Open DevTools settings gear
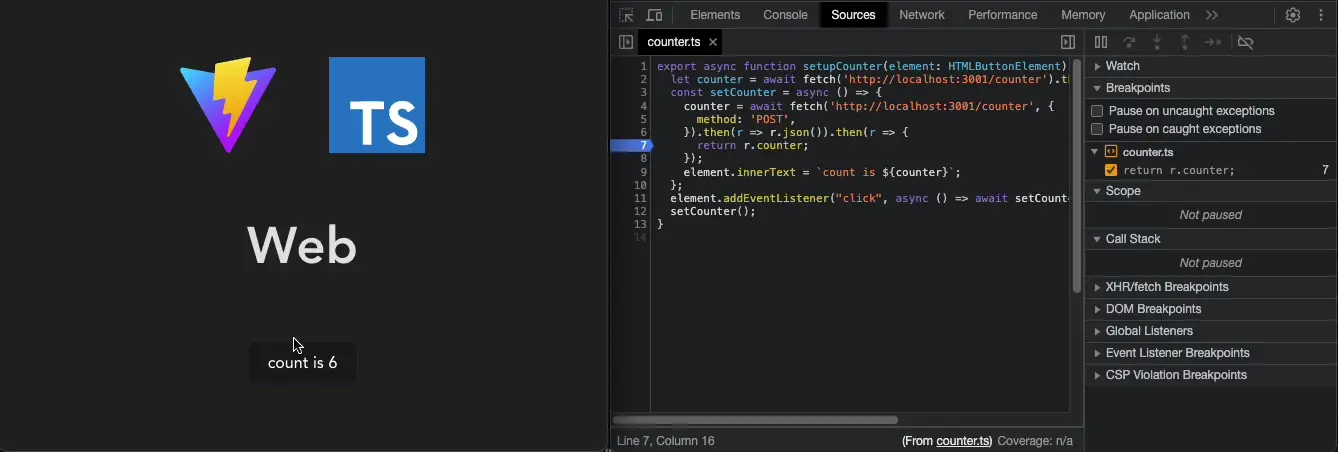This screenshot has width=1338, height=452. [x=1293, y=15]
